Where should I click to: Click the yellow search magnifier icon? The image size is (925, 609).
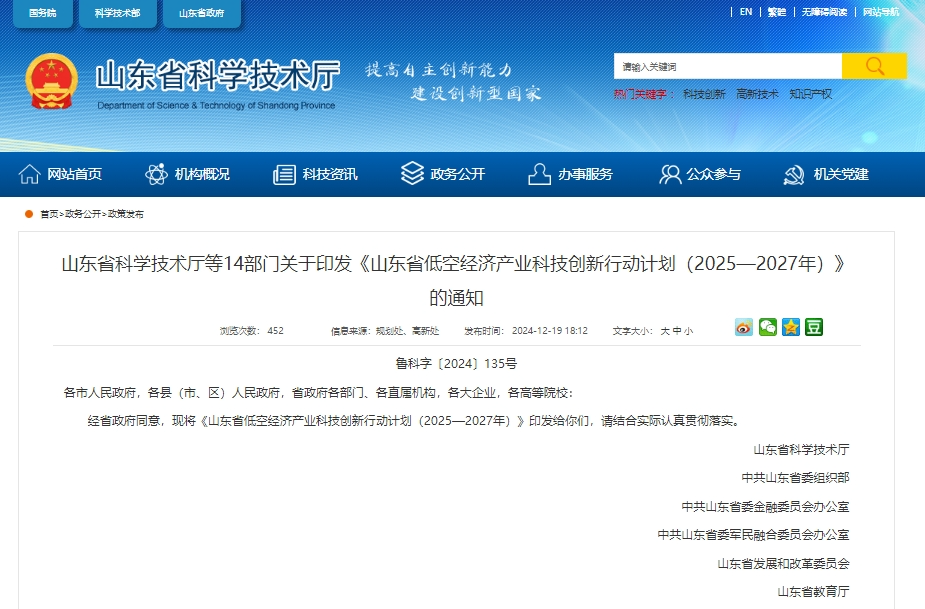point(874,66)
